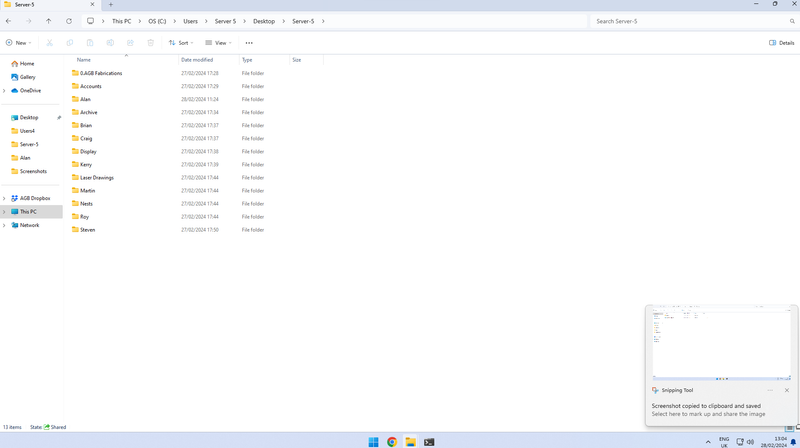Click the Snipping Tool screenshot thumbnail
The image size is (800, 448).
721,343
